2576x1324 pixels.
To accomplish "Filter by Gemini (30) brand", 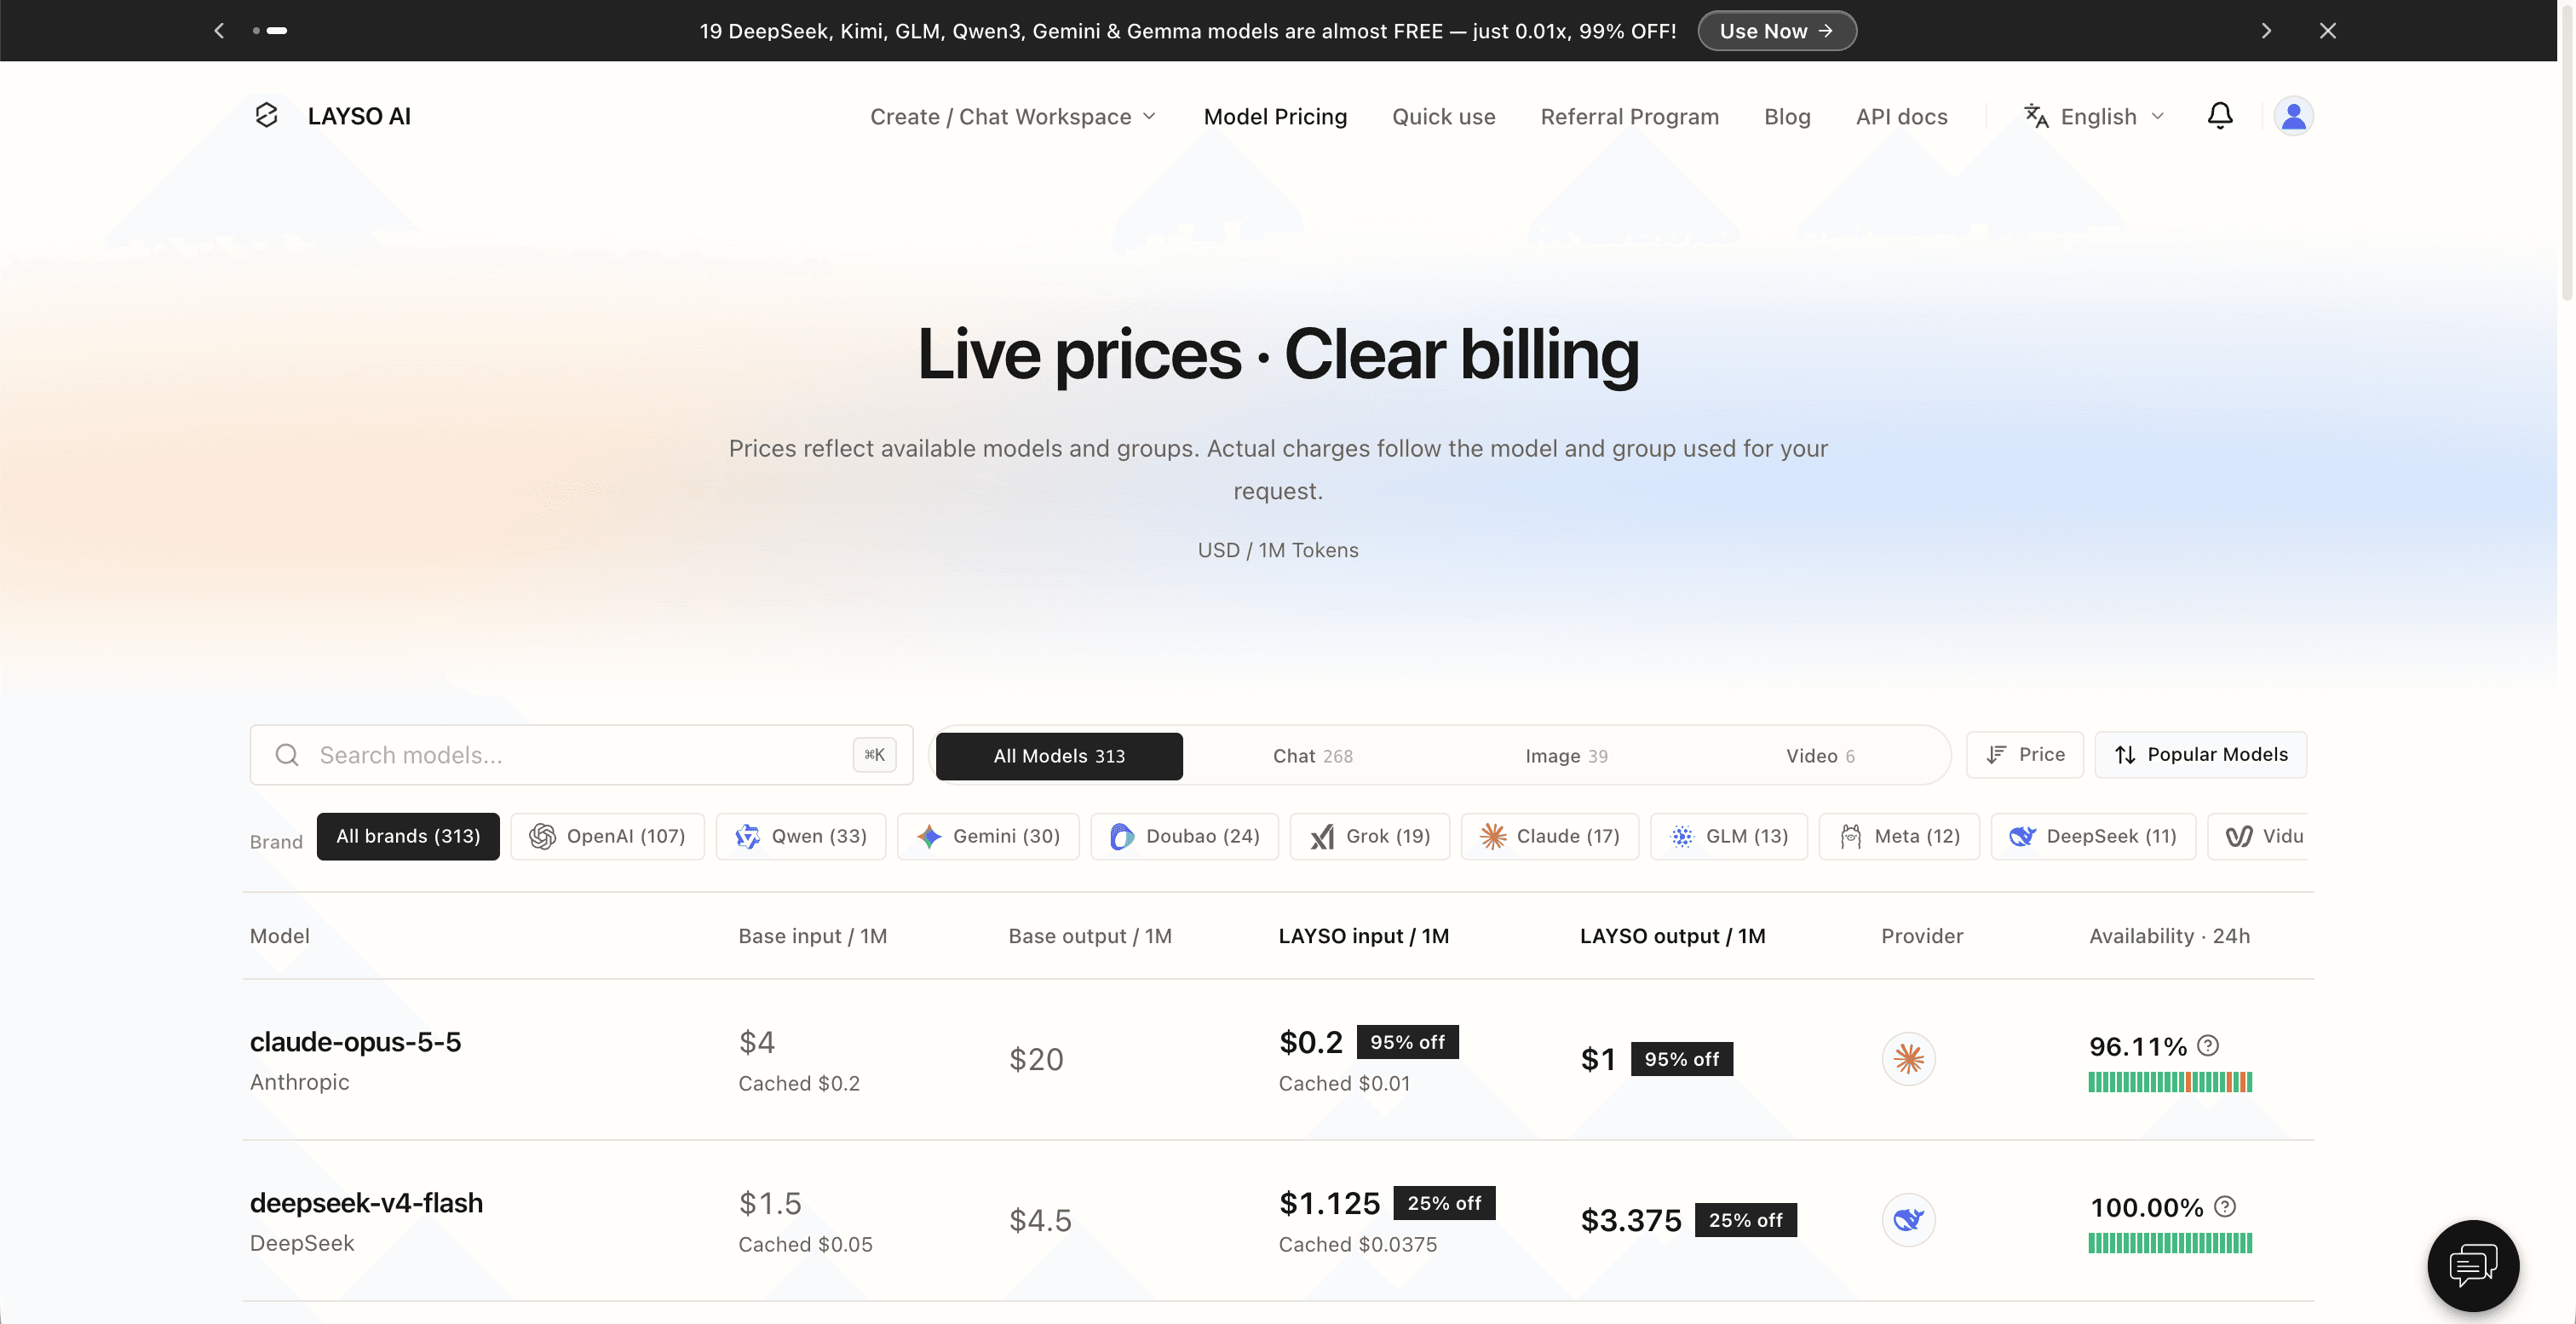I will pos(988,836).
